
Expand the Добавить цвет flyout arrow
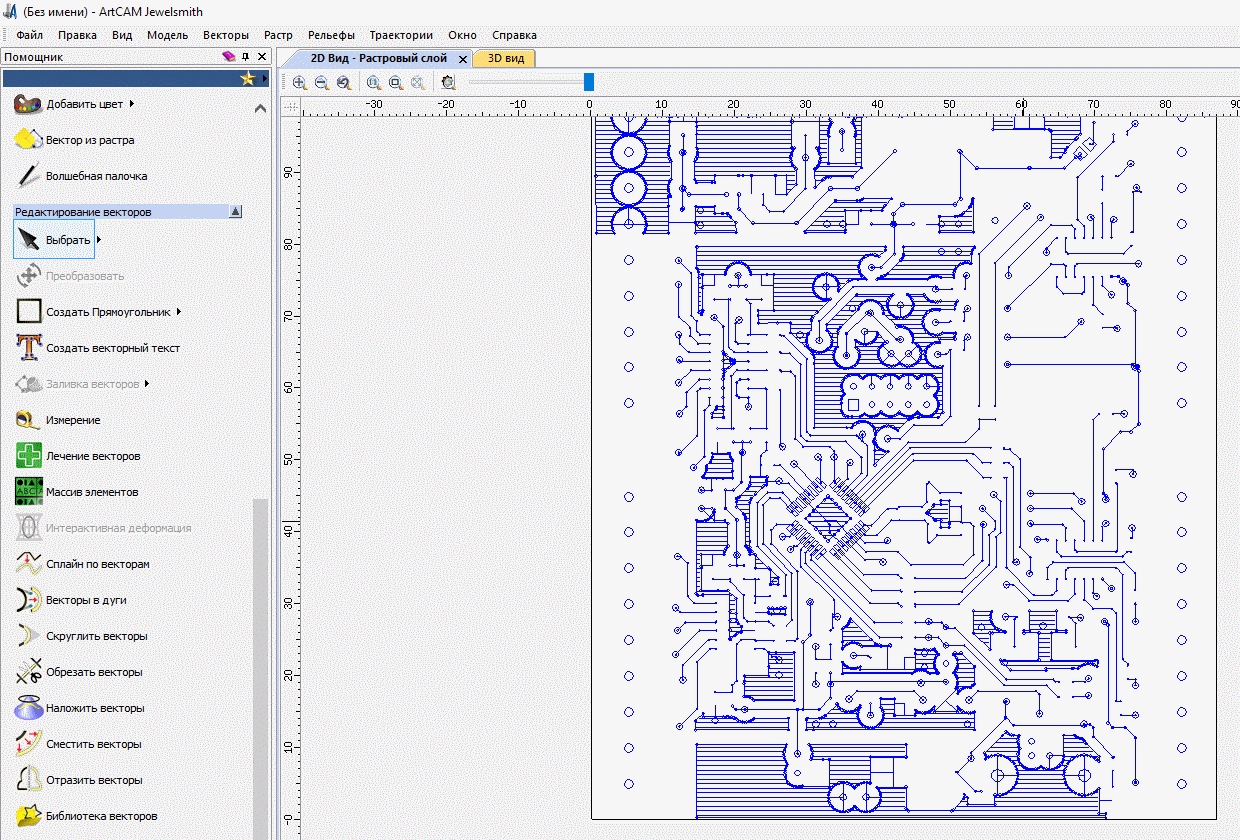point(132,103)
